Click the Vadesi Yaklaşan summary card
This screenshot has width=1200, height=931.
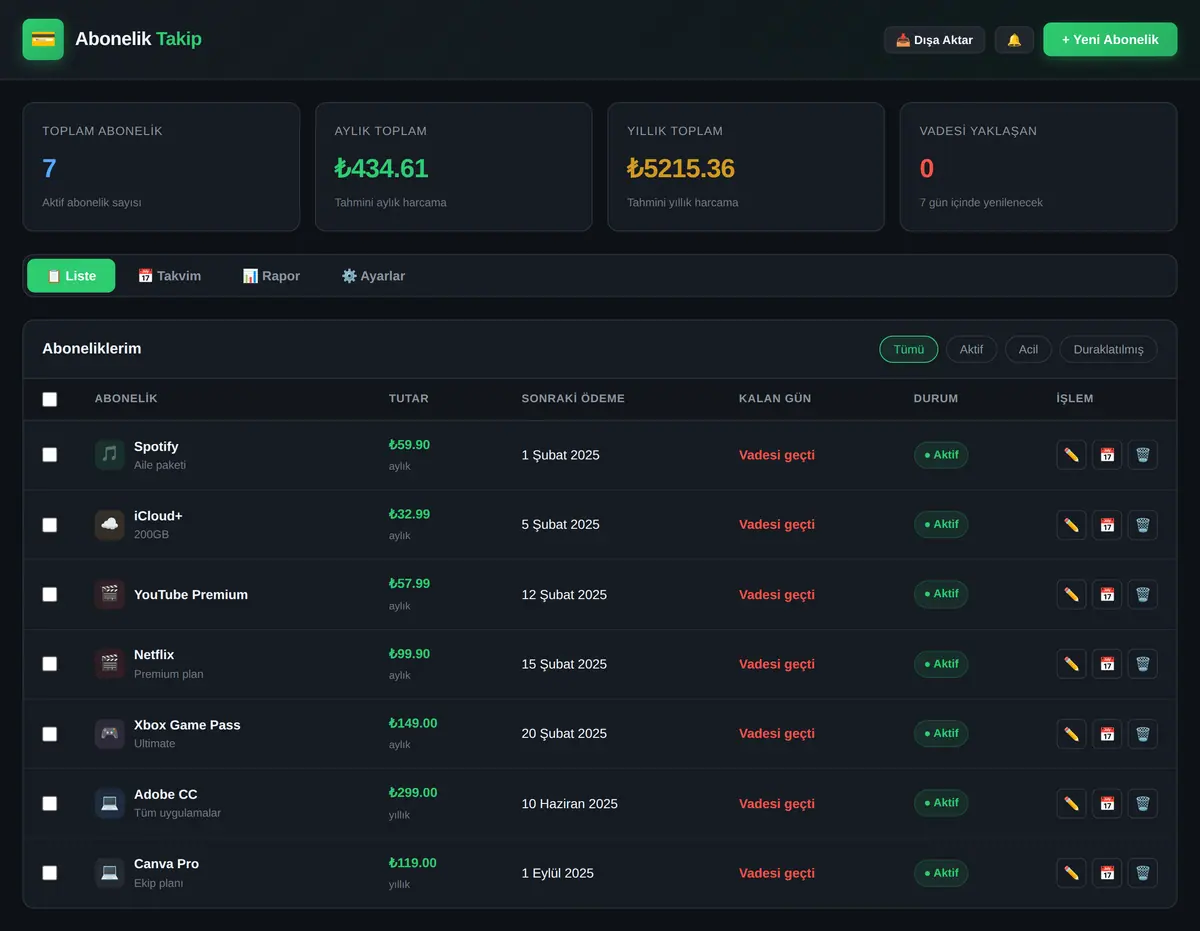click(x=1038, y=167)
